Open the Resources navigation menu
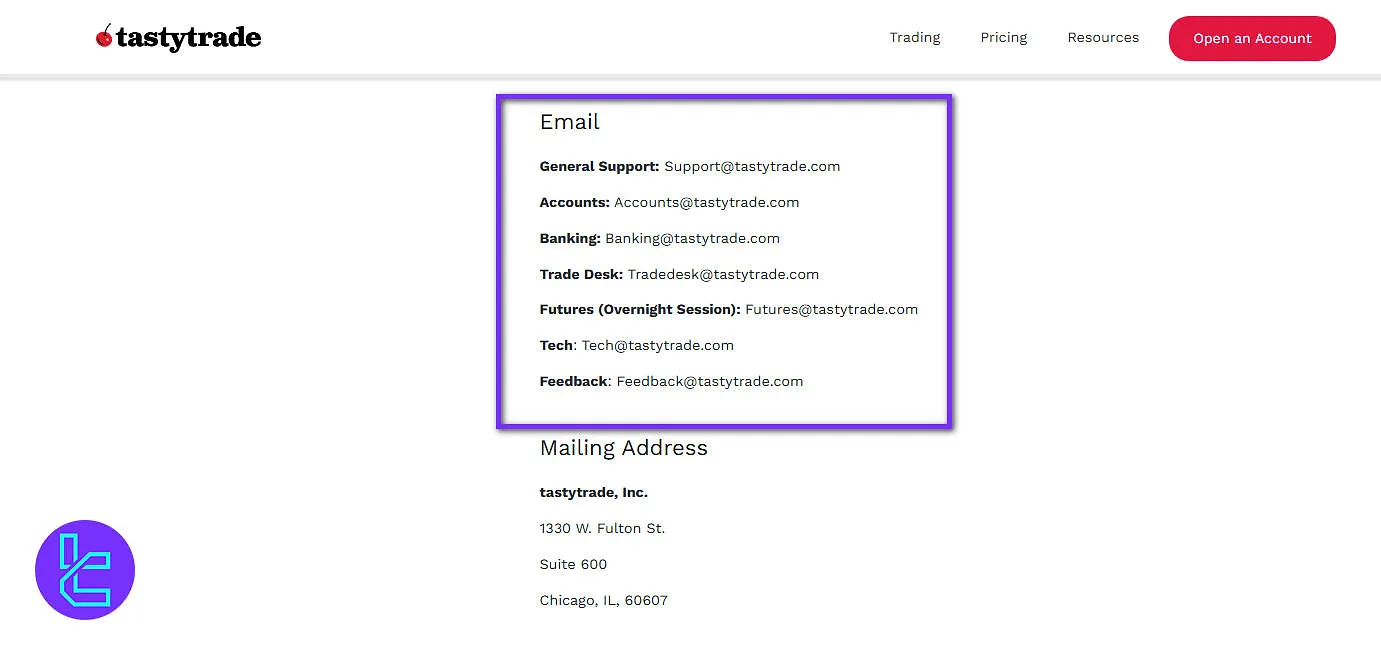 [x=1103, y=38]
